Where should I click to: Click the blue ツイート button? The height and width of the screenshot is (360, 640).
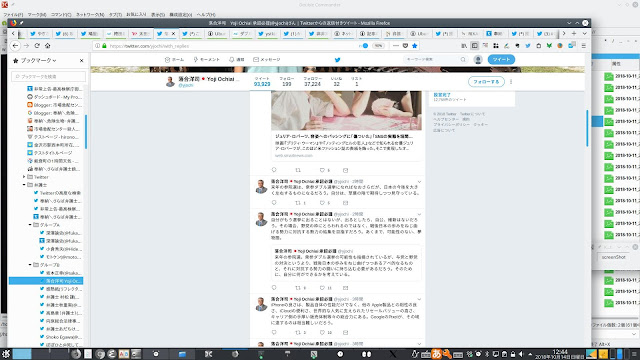[x=501, y=60]
